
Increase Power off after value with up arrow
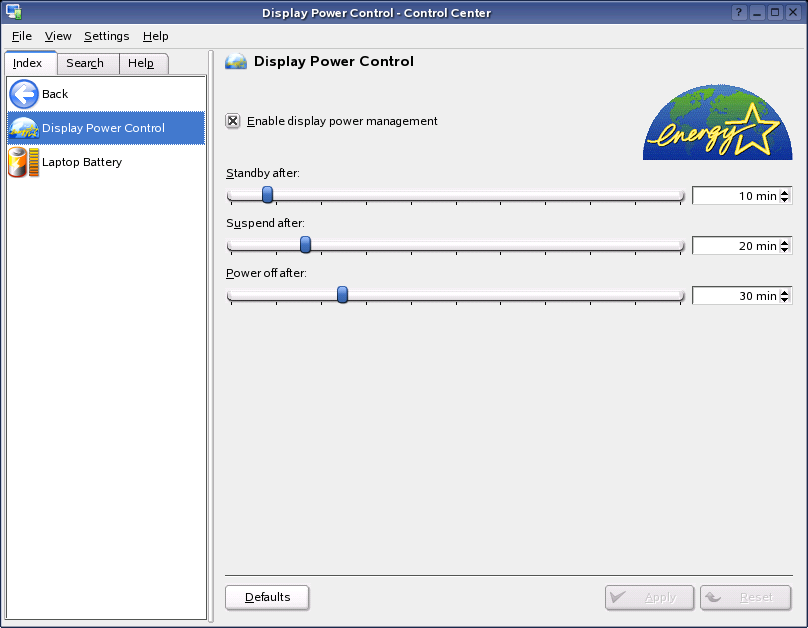point(784,292)
